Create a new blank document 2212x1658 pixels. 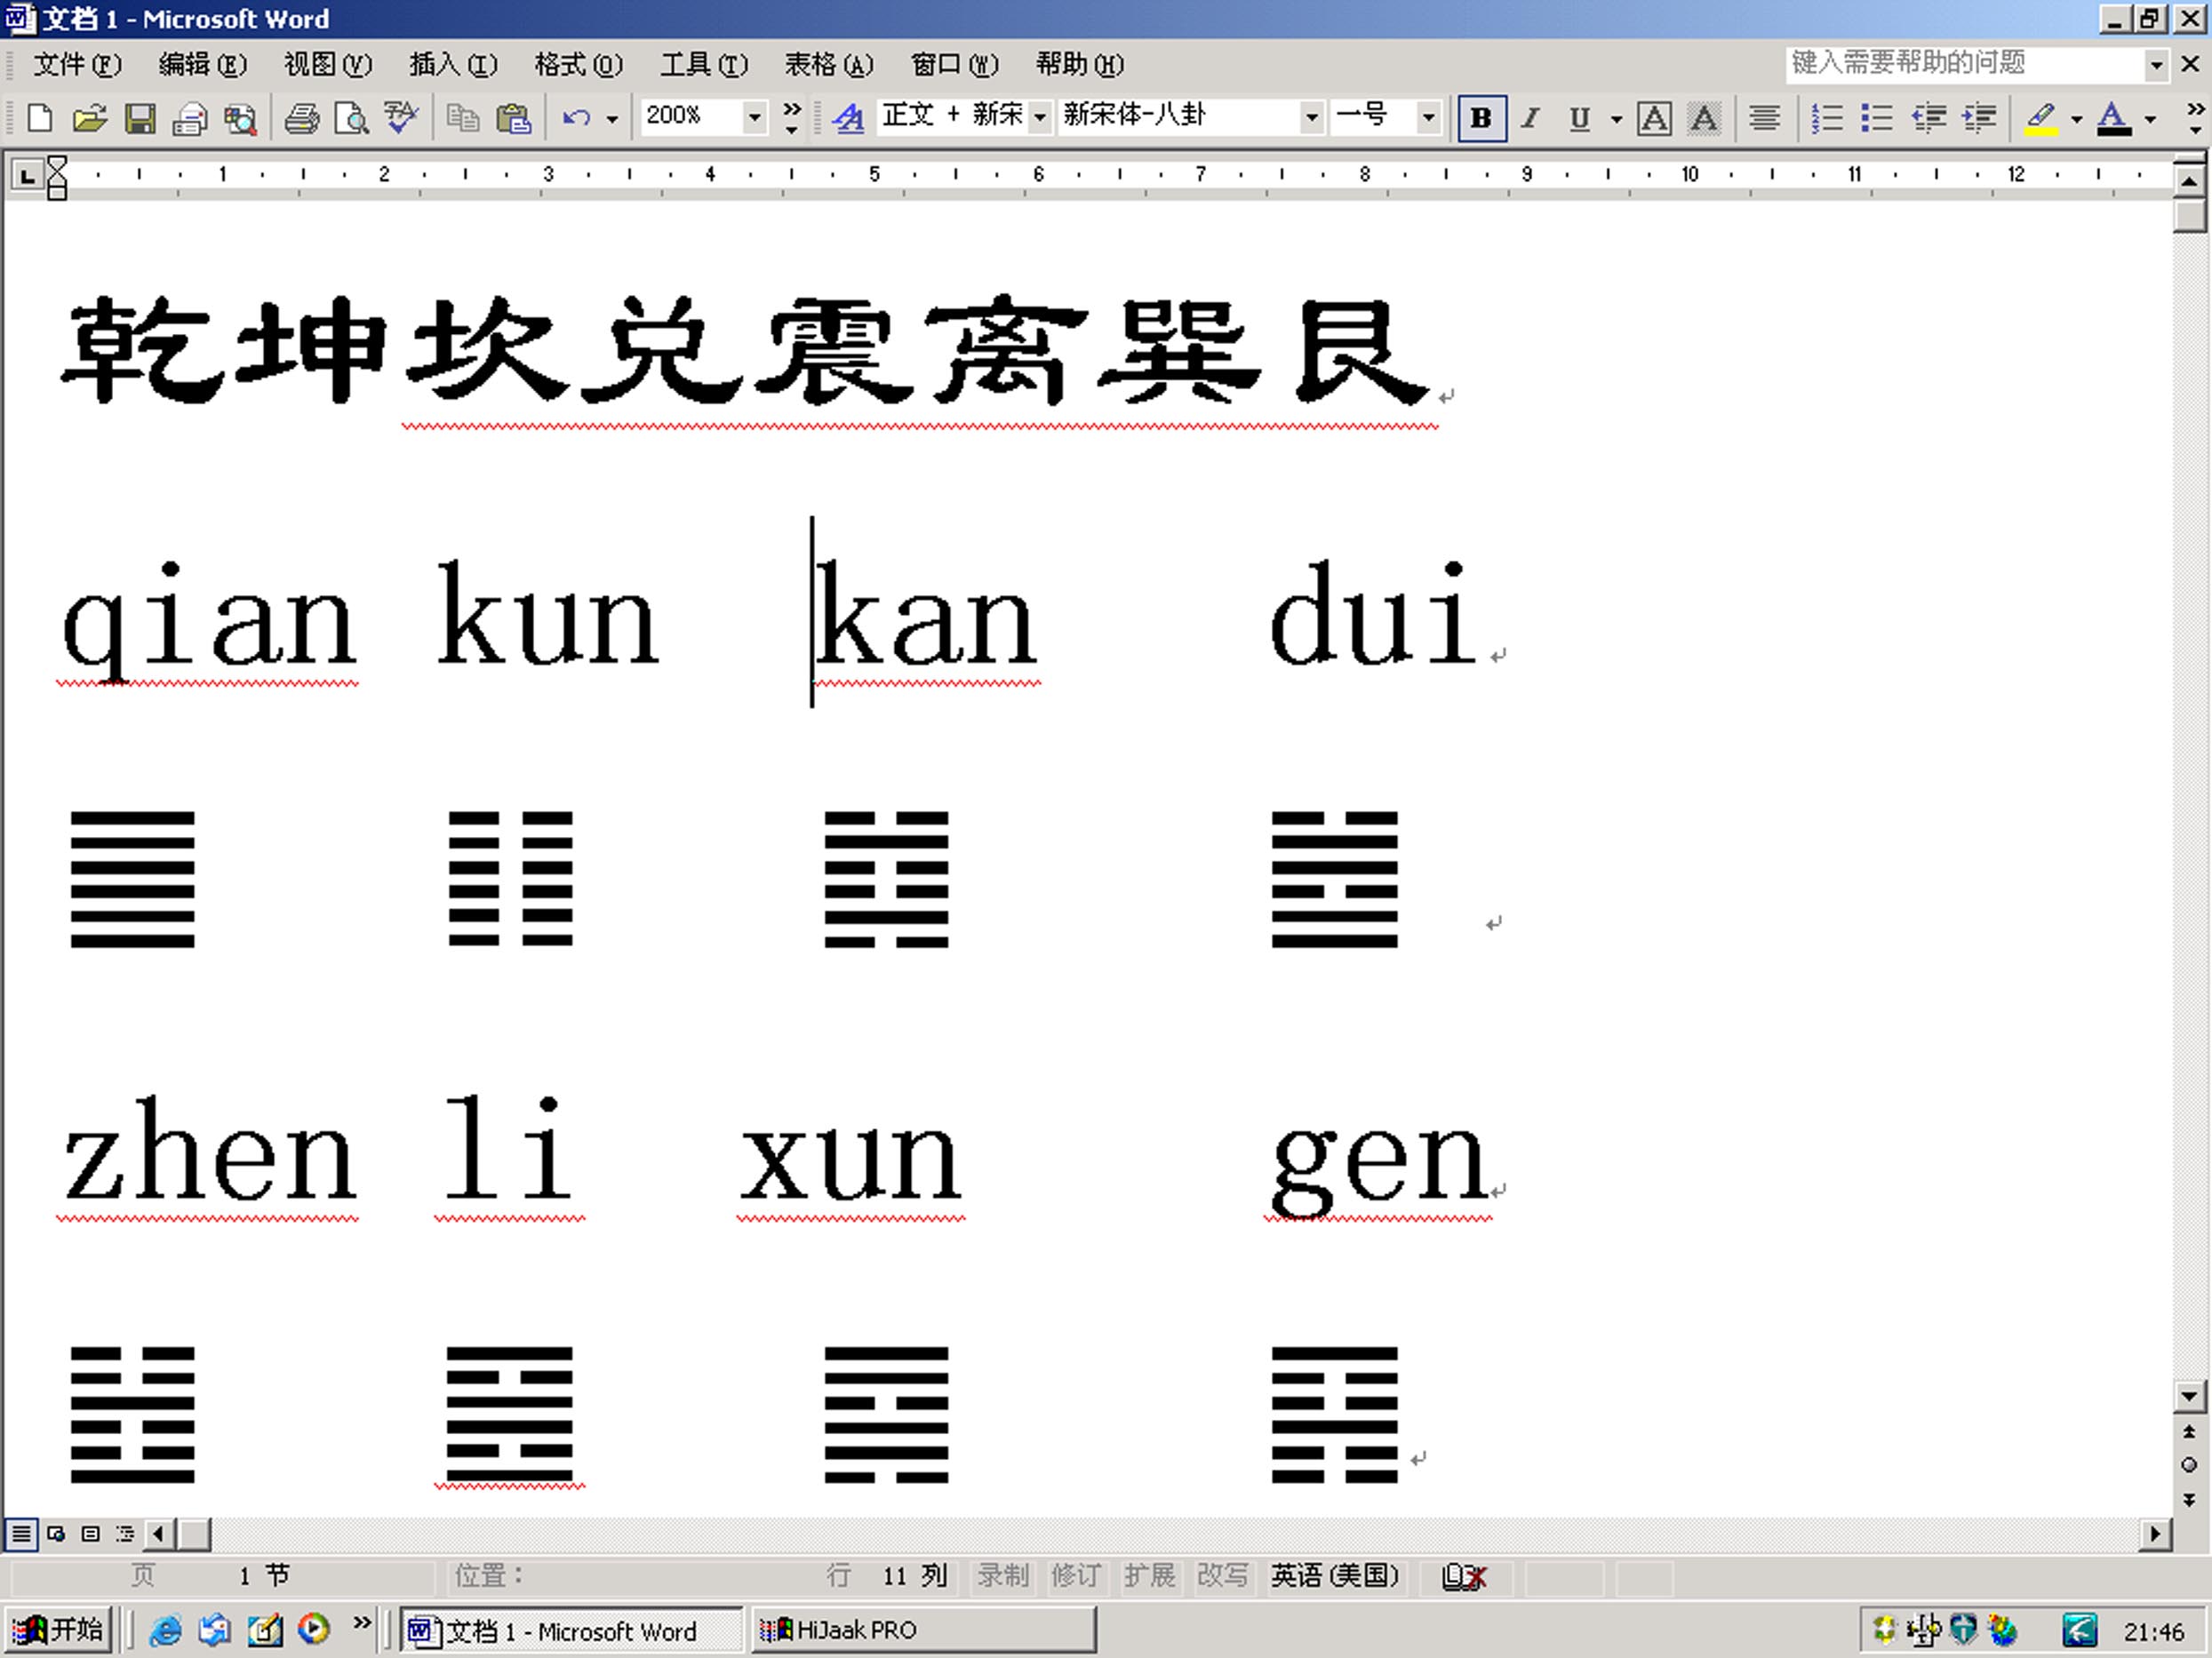[40, 119]
